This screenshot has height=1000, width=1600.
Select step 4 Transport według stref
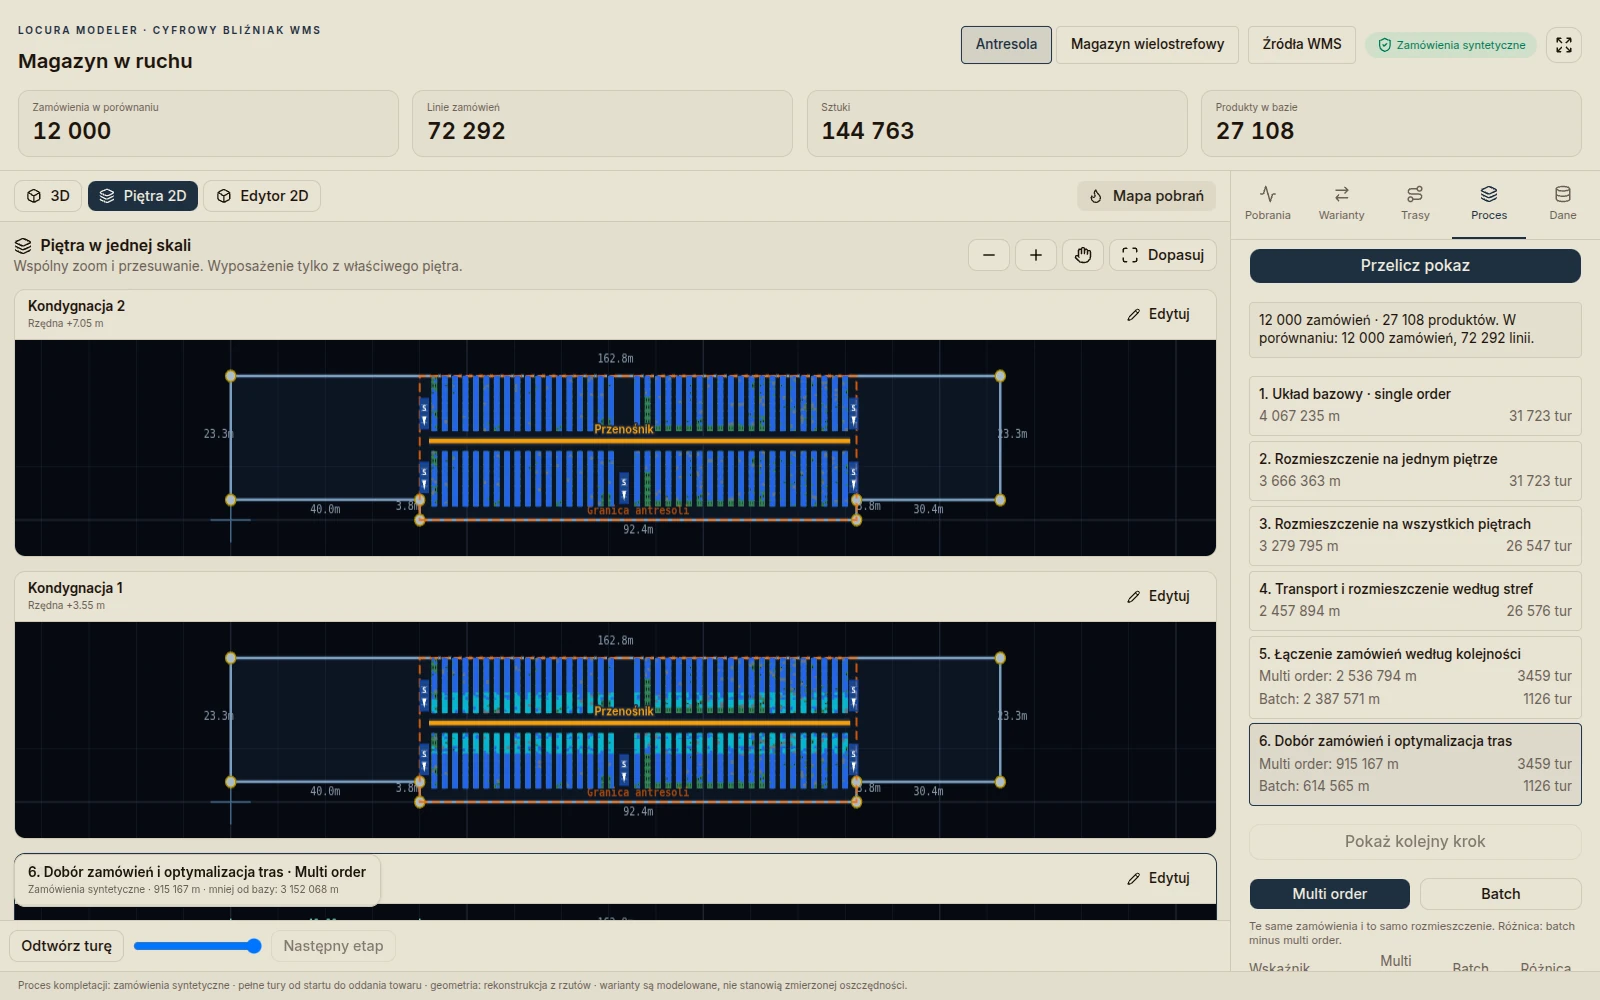coord(1415,600)
